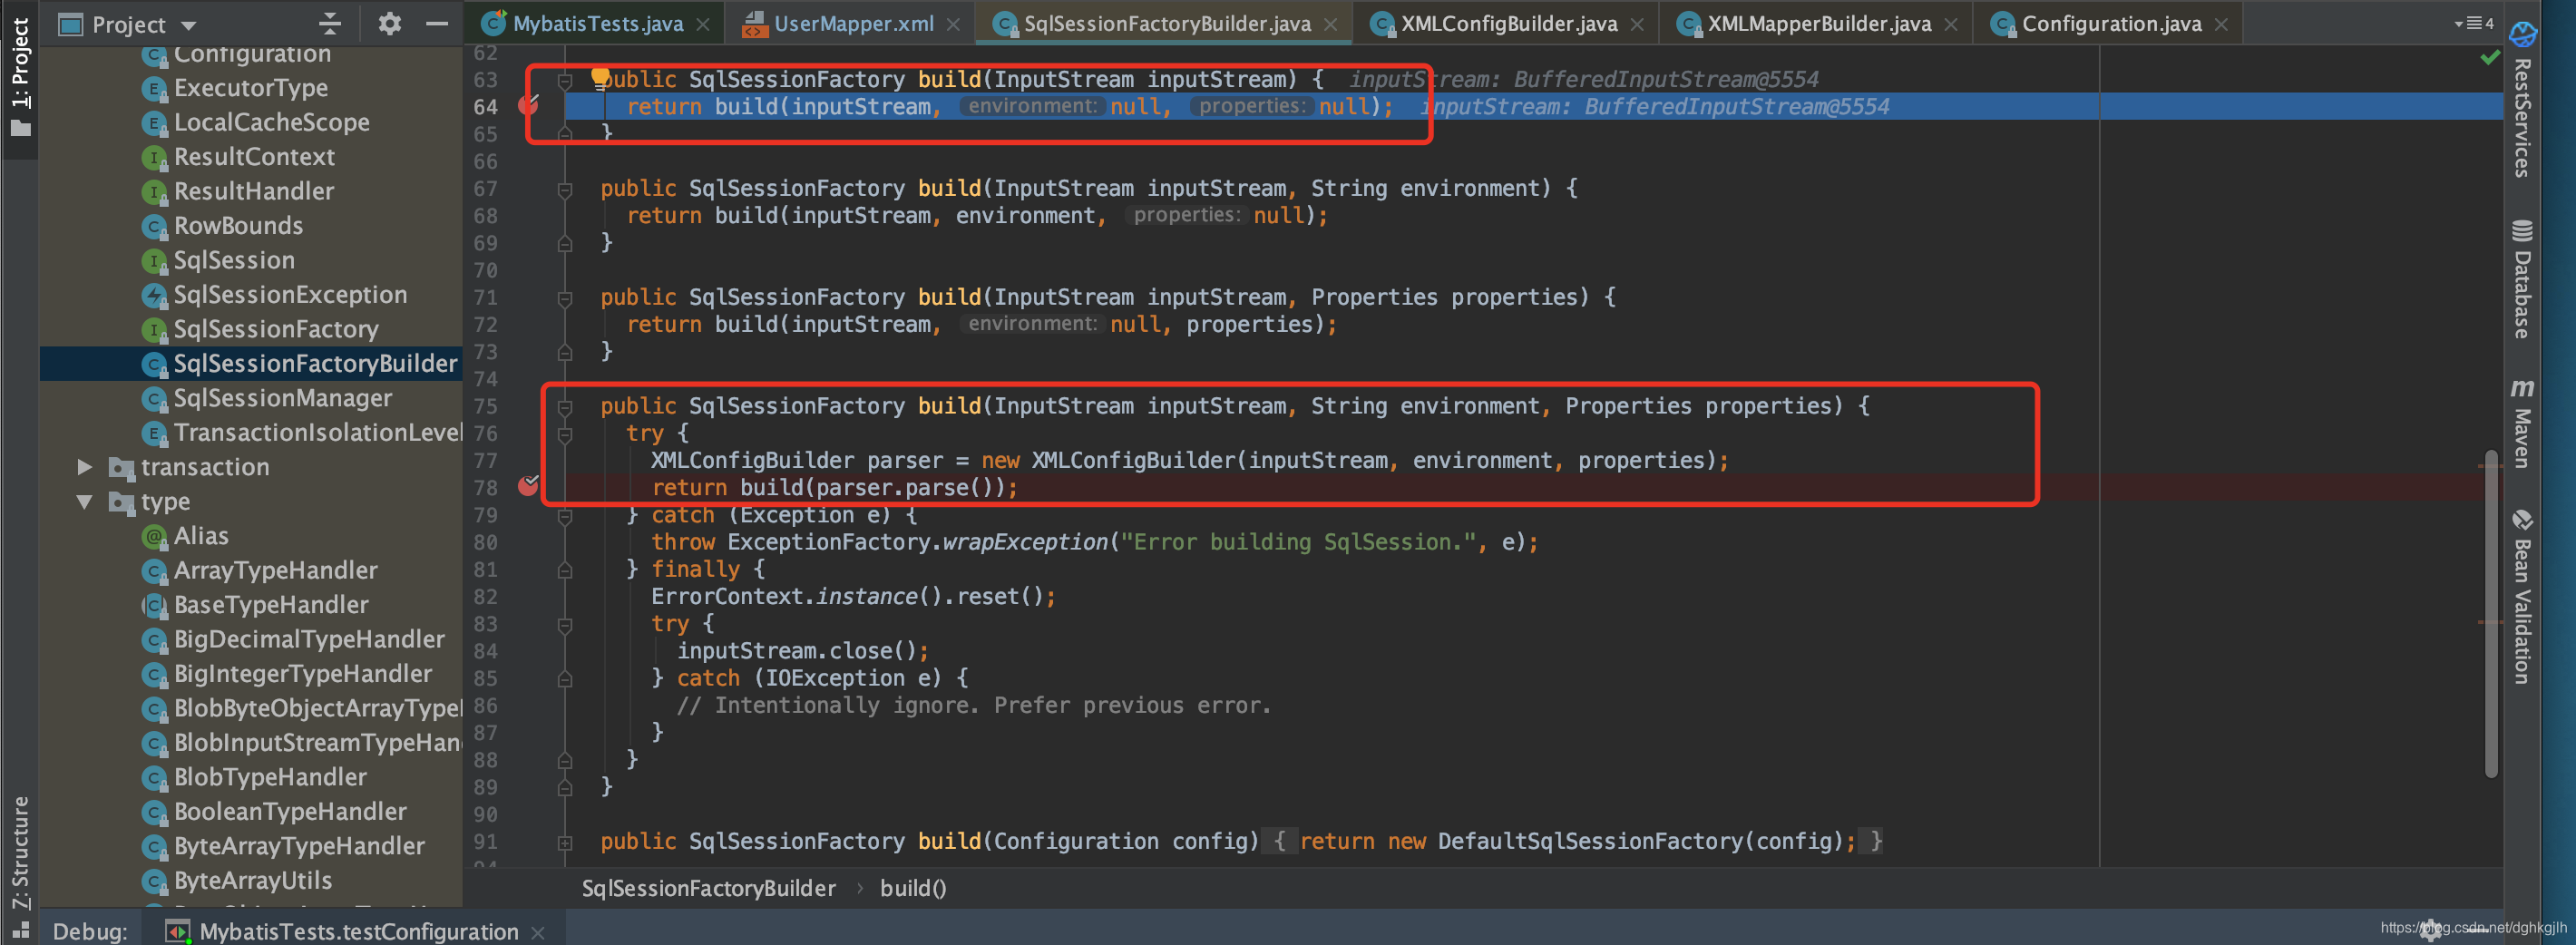This screenshot has height=945, width=2576.
Task: Hide the Project tool window
Action: 437,23
